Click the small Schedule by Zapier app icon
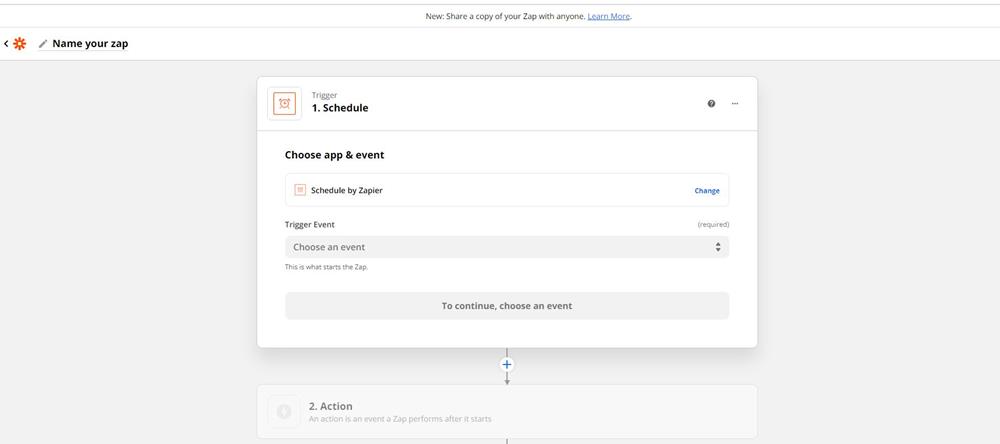The width and height of the screenshot is (1000, 444). 300,190
